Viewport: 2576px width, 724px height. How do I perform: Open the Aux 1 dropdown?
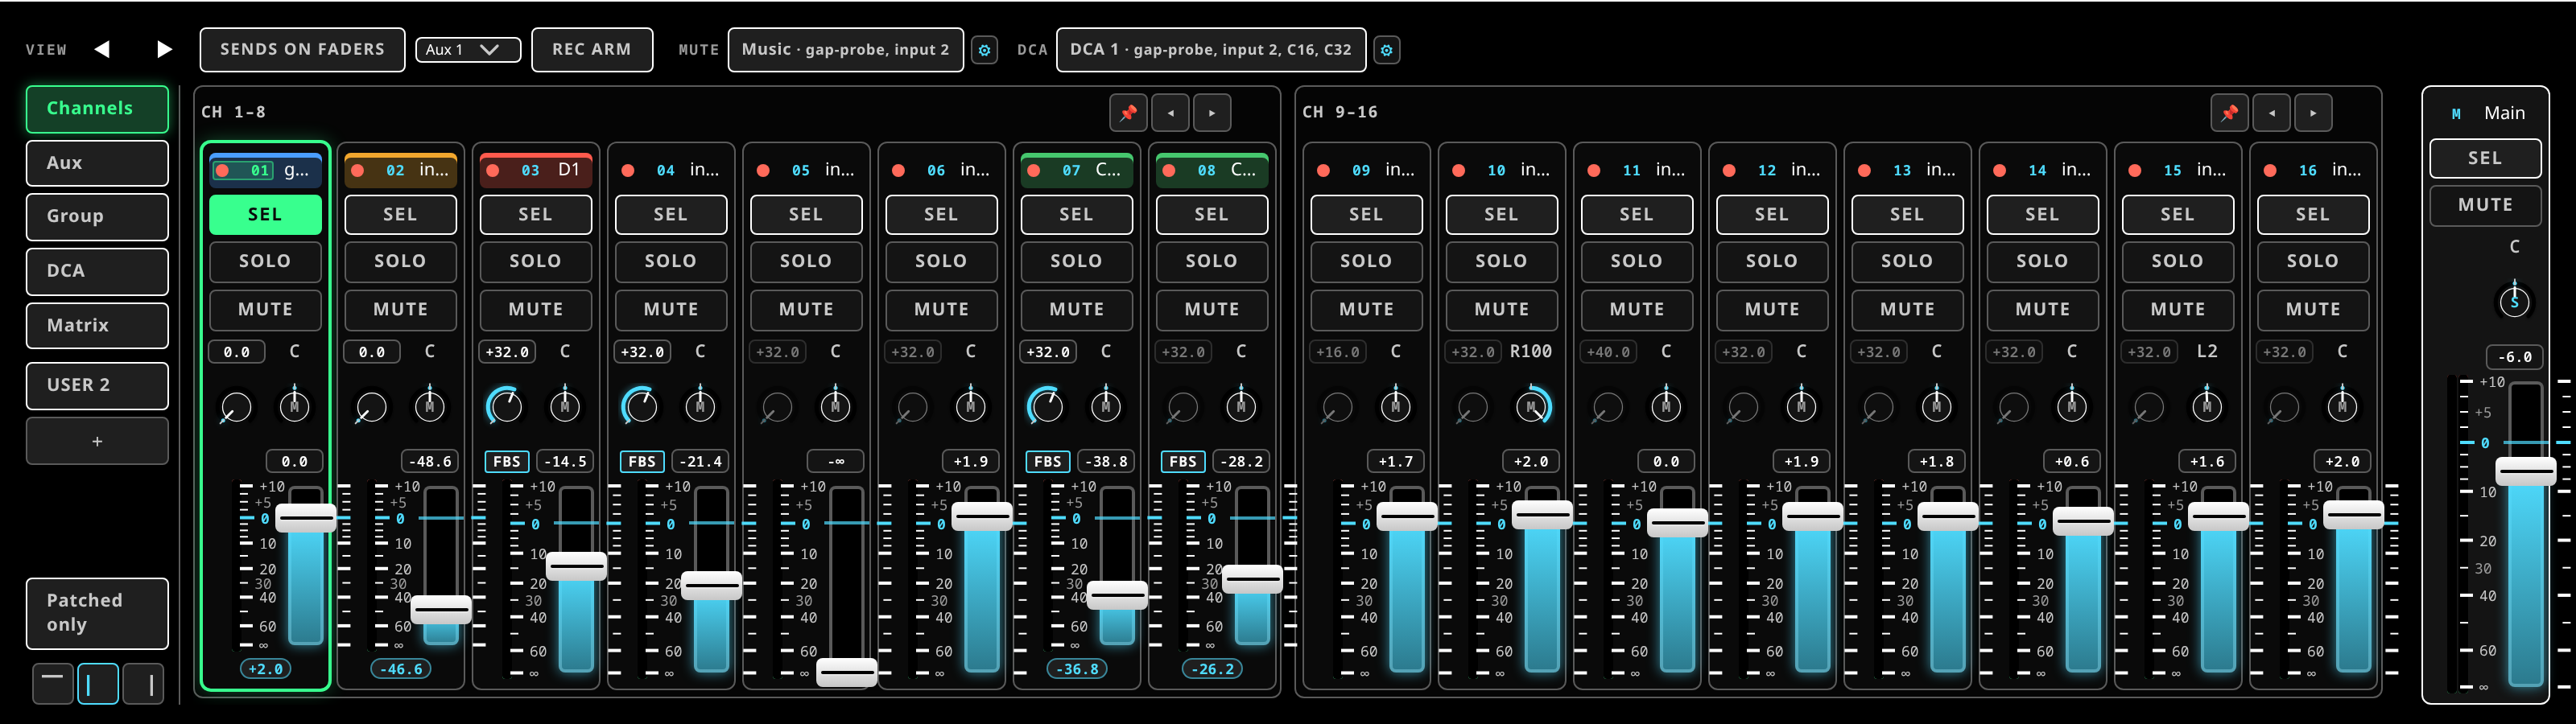468,50
